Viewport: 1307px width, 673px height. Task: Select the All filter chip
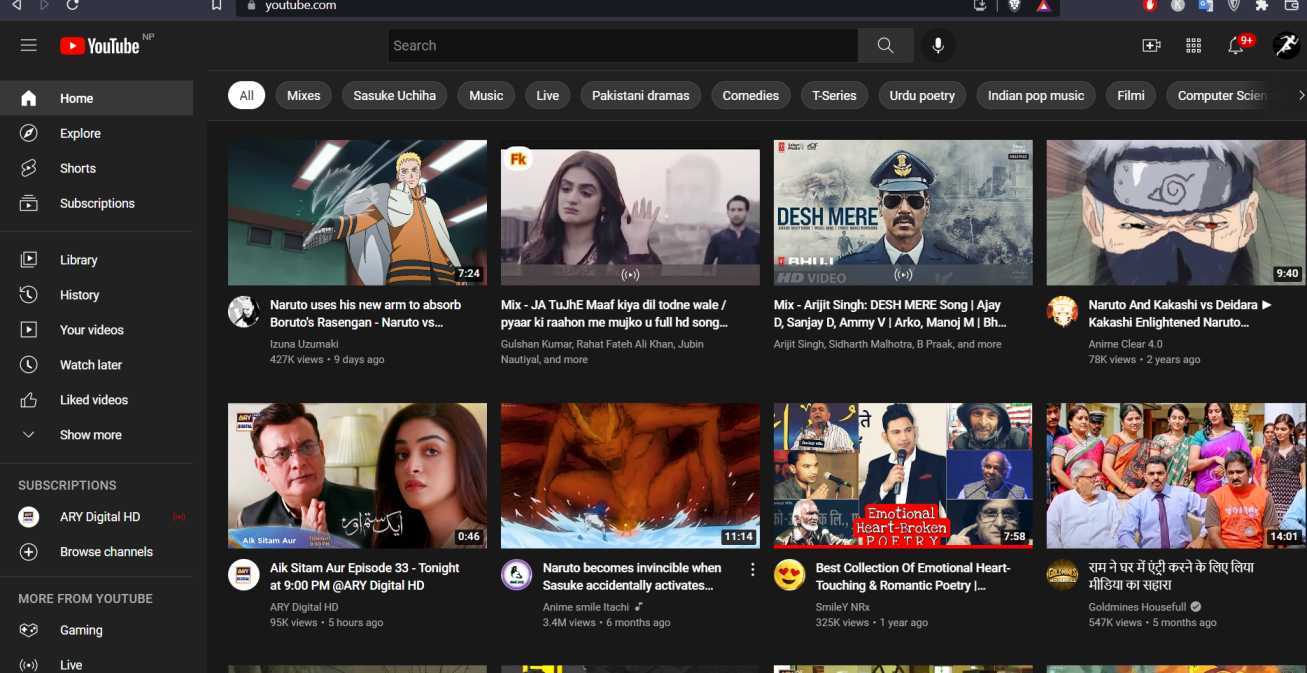(x=246, y=96)
